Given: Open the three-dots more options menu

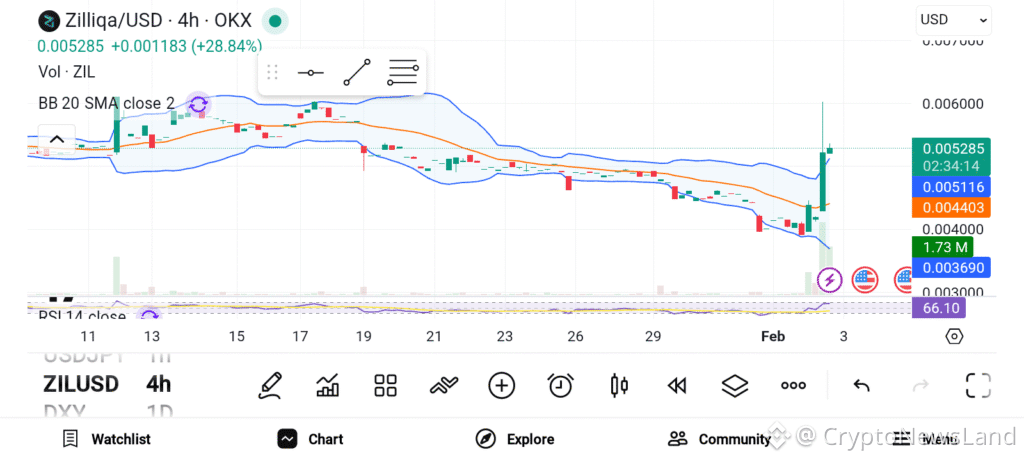Looking at the screenshot, I should [x=793, y=385].
